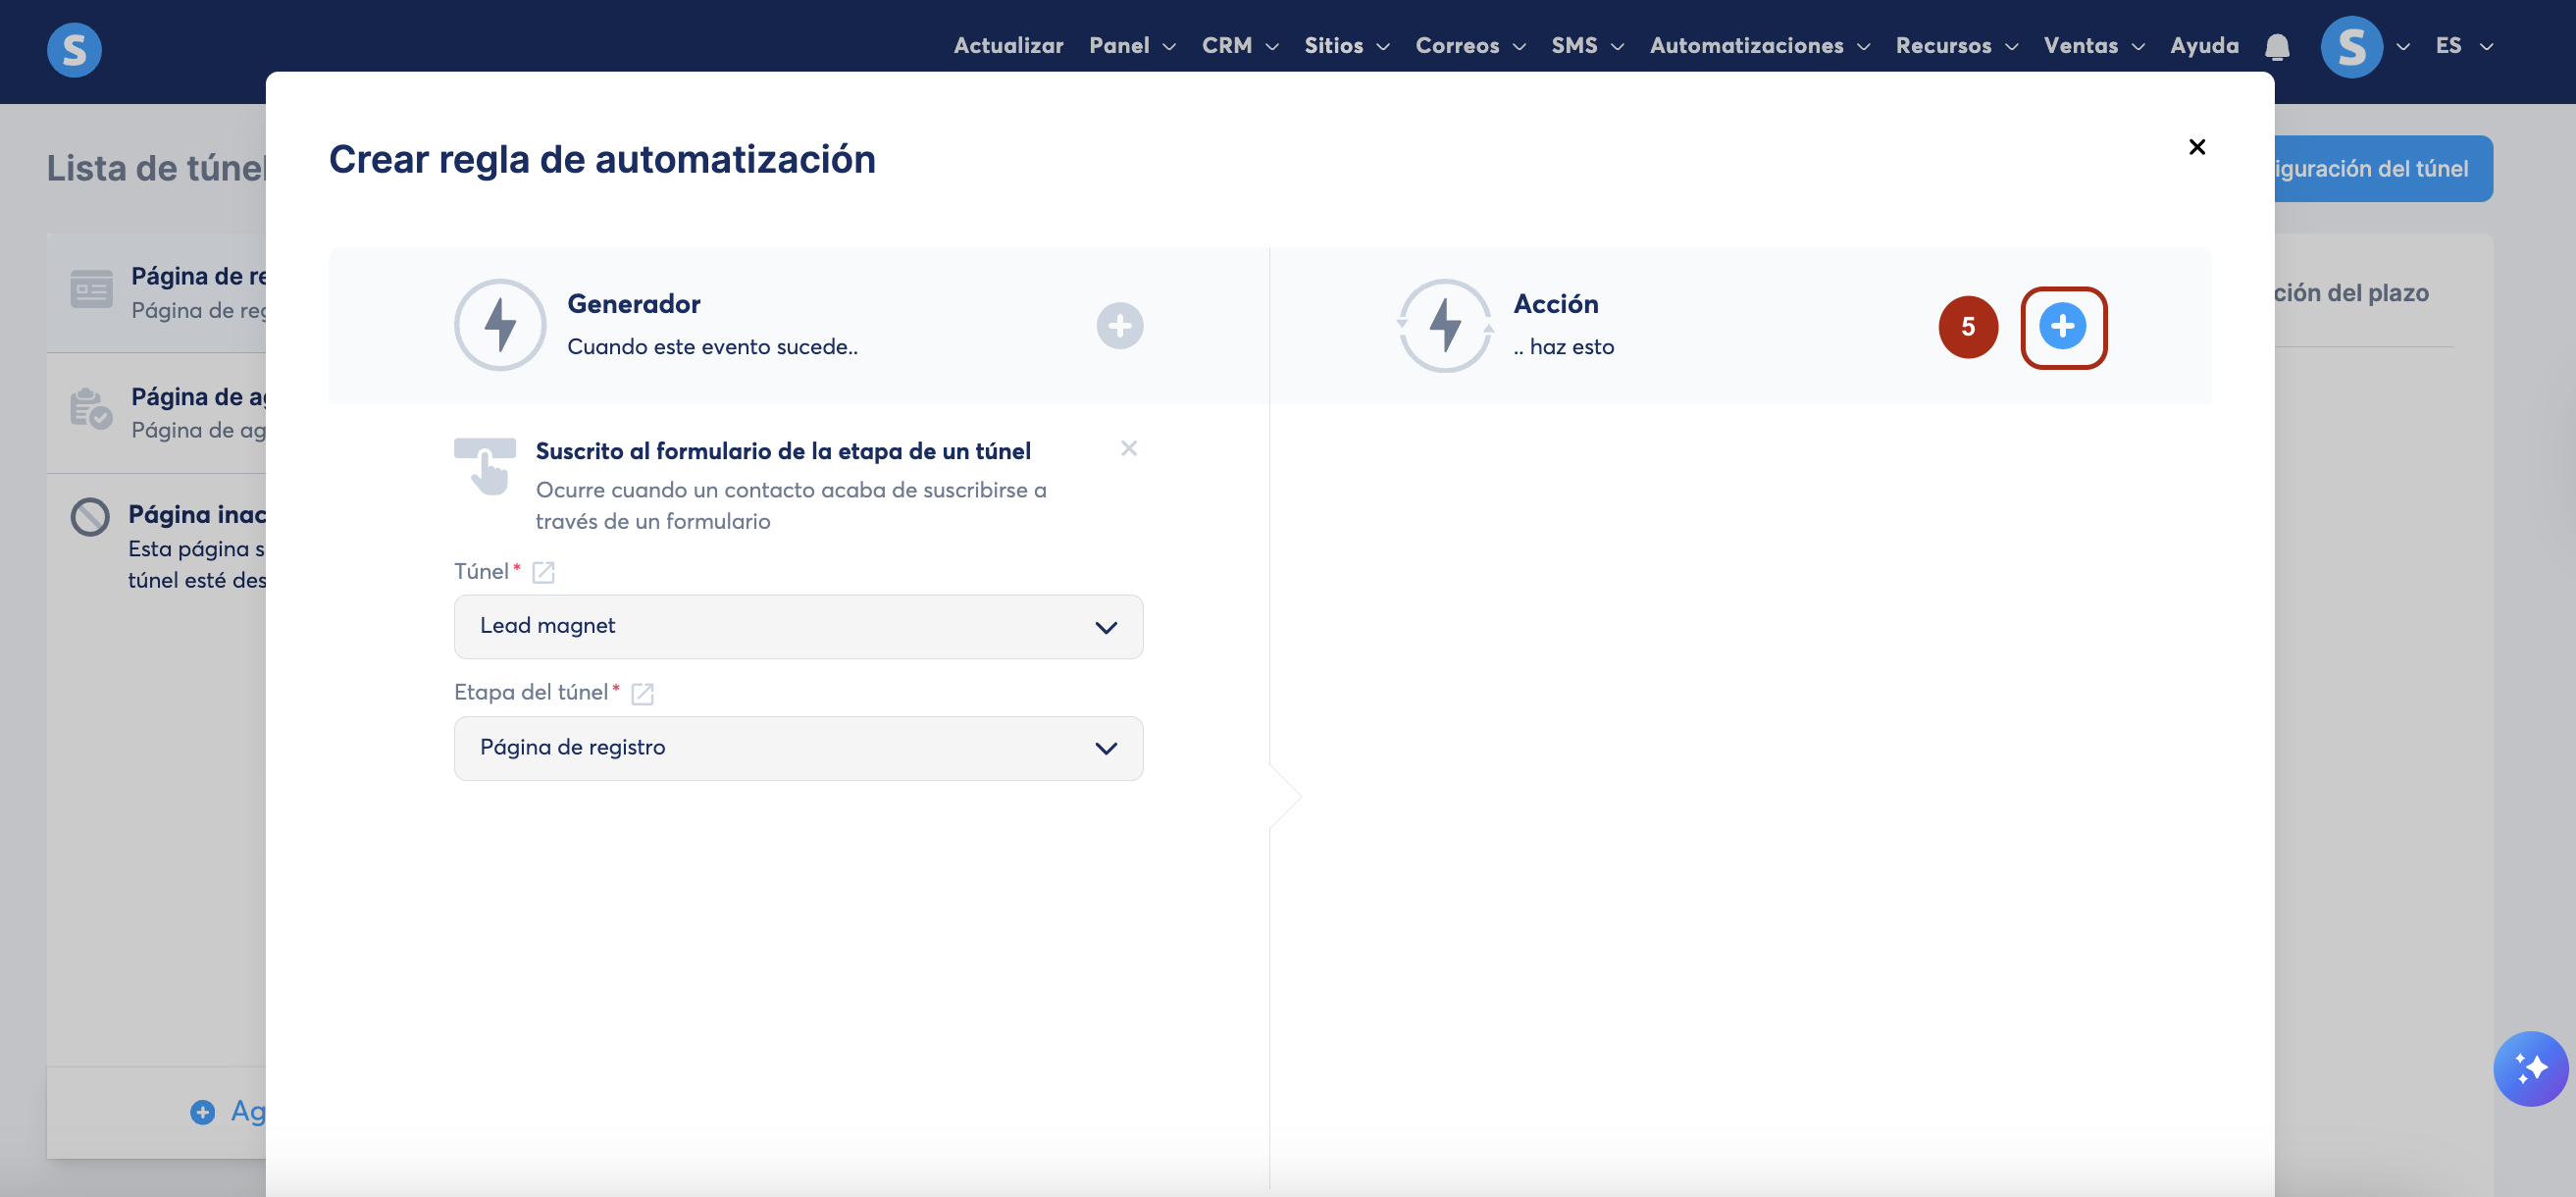Click the Systeme logo in top-left corner
2576x1197 pixels.
click(x=74, y=49)
